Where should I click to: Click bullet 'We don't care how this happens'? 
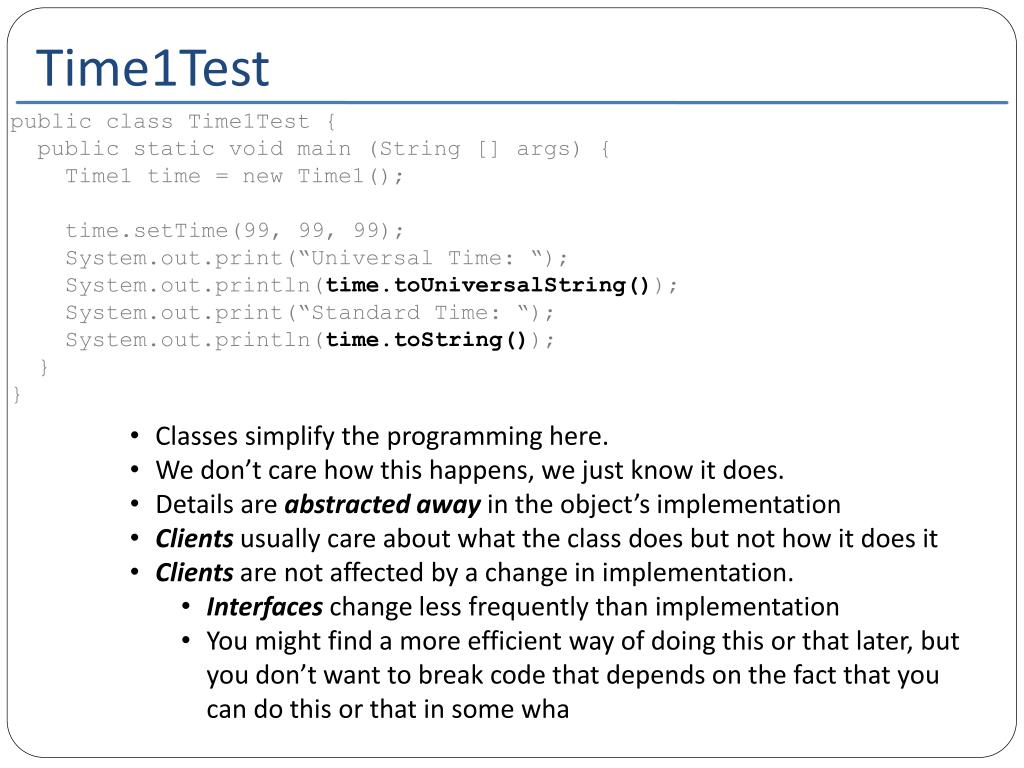coord(470,470)
